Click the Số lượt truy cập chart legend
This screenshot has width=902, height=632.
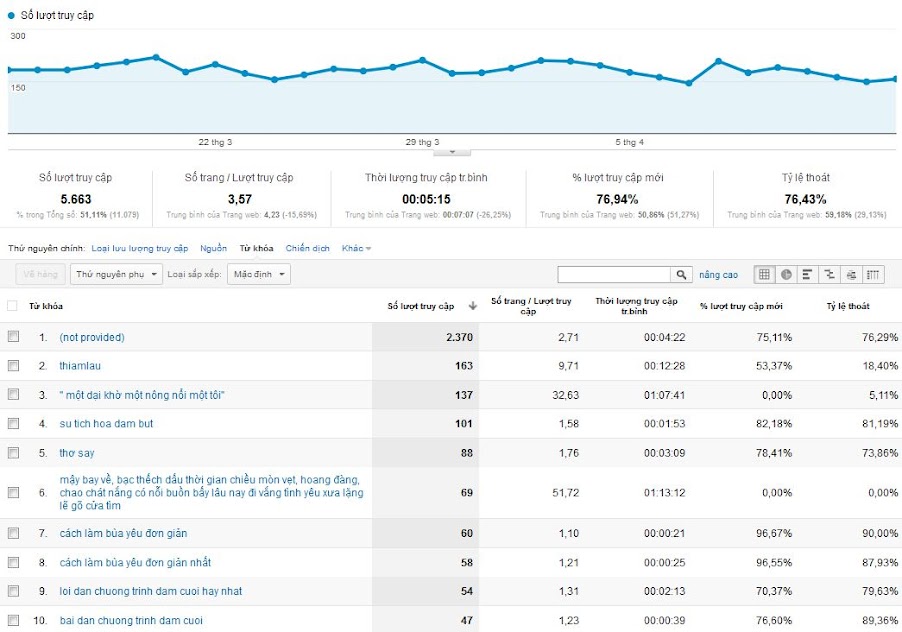click(x=51, y=16)
